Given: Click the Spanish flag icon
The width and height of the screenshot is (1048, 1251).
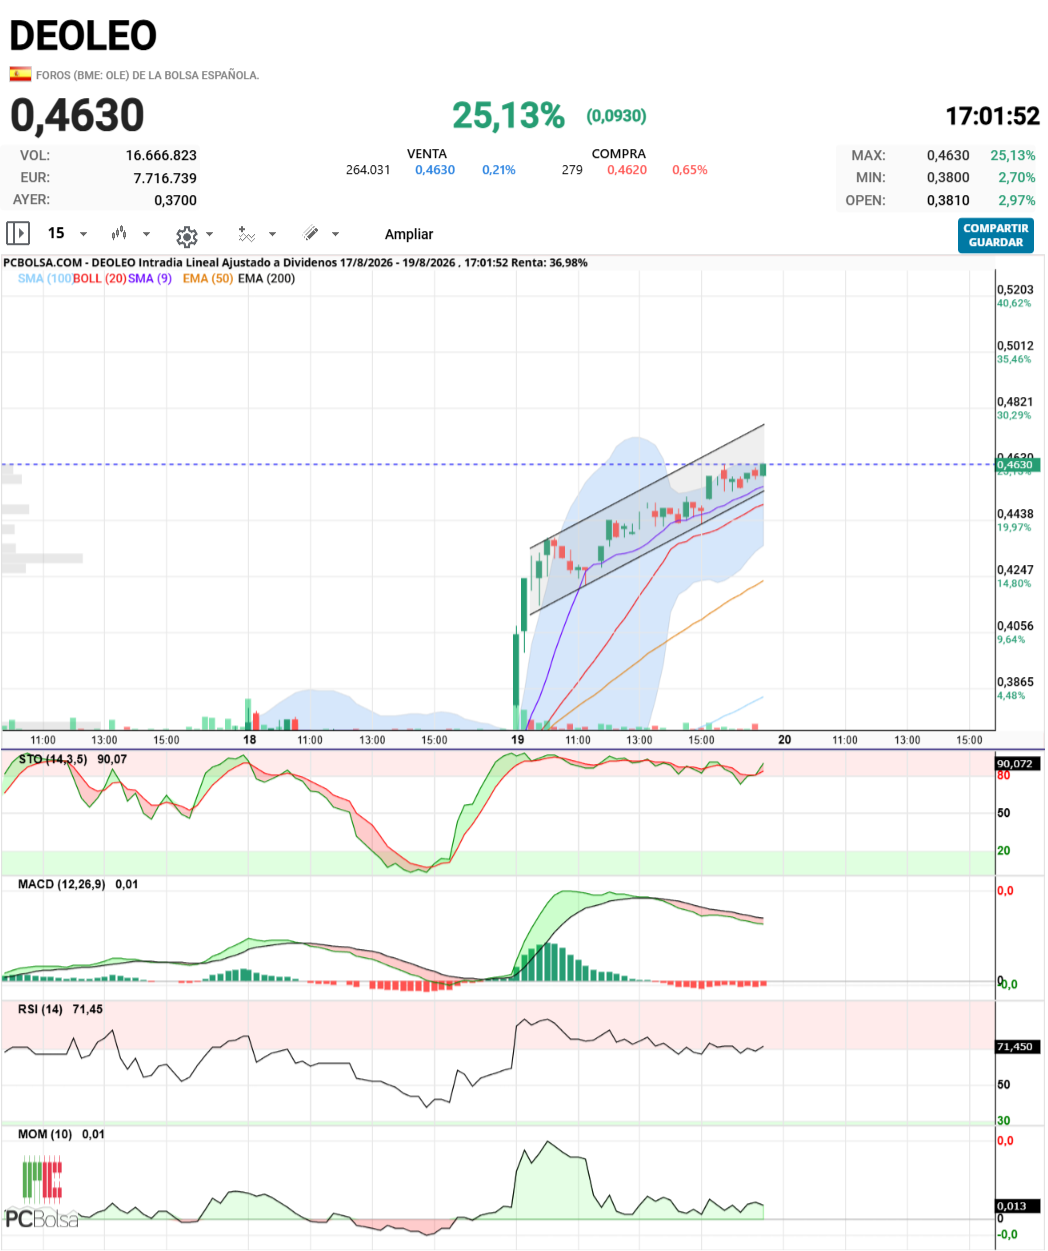Looking at the screenshot, I should (x=20, y=74).
